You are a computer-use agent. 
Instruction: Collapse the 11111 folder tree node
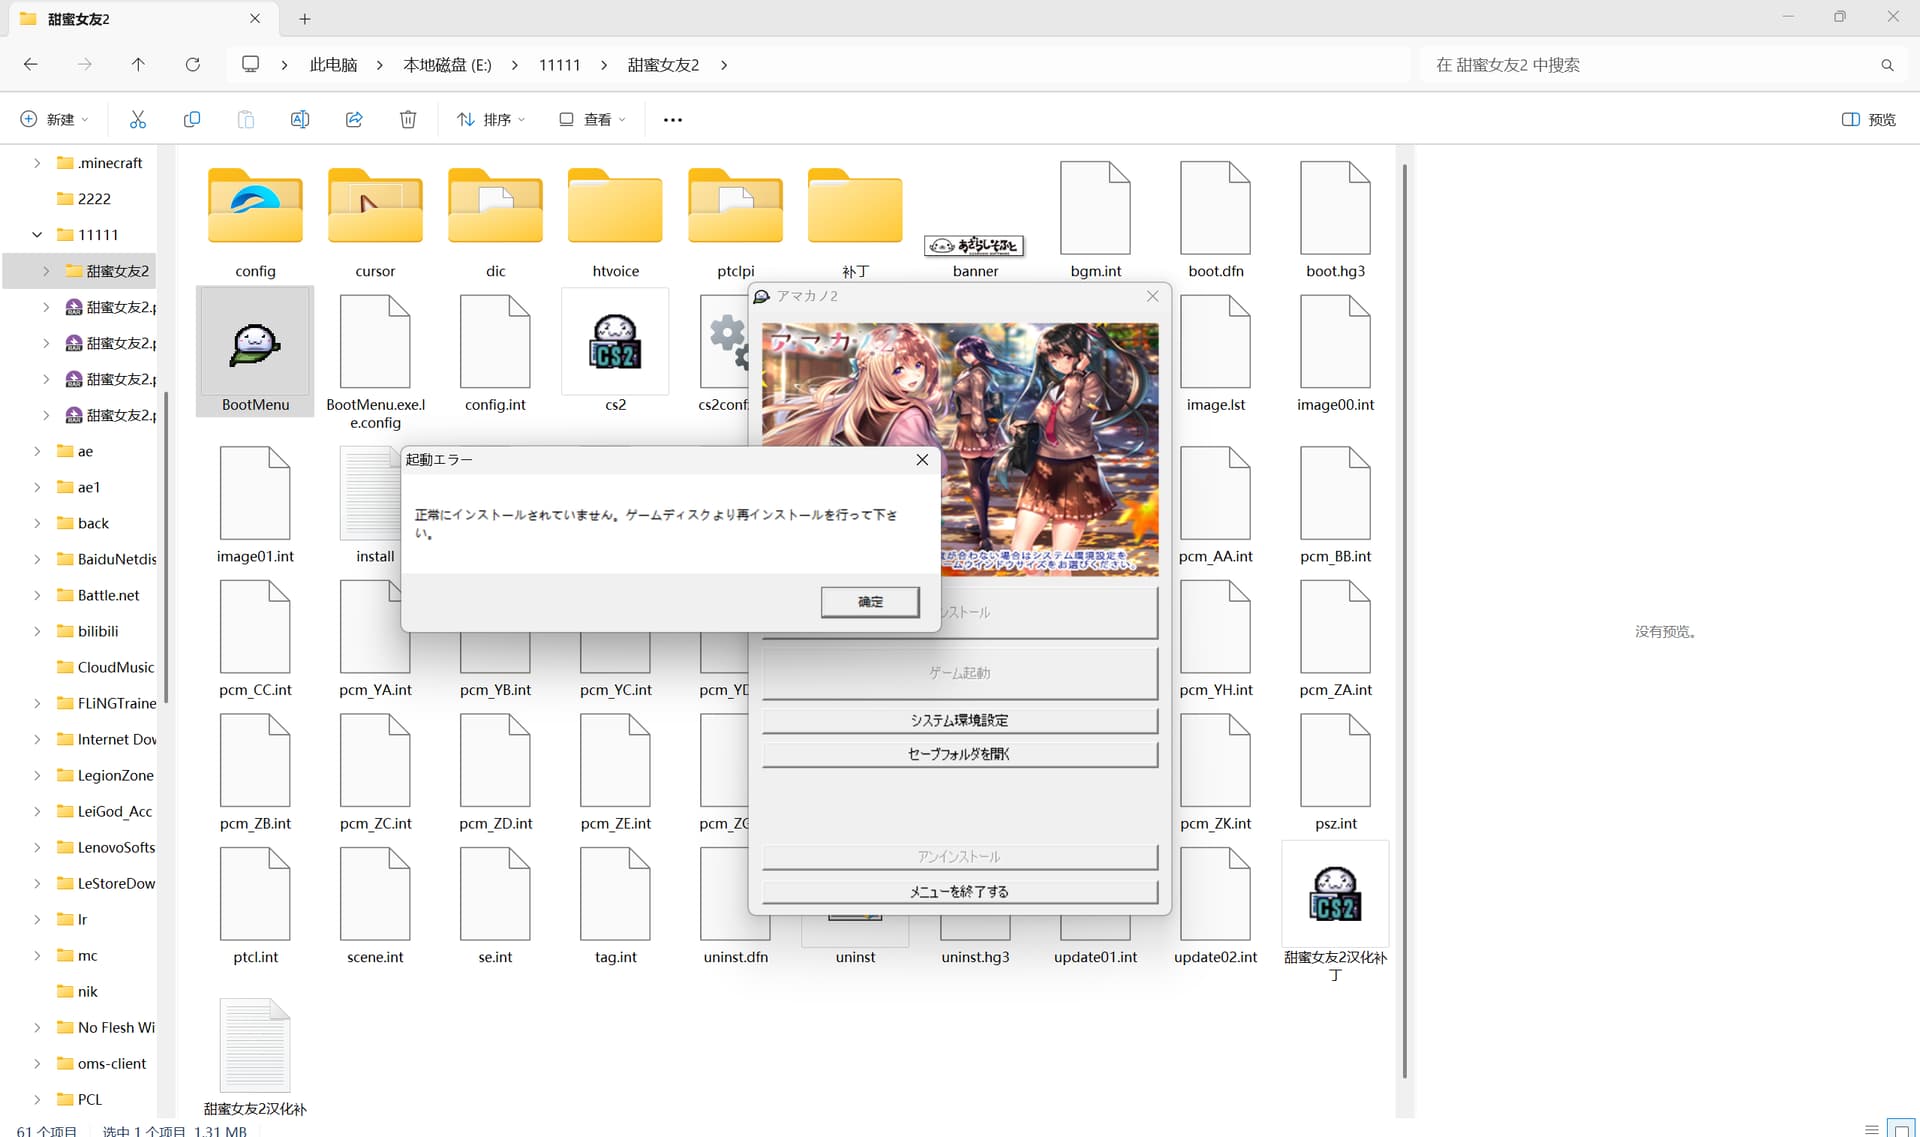37,234
